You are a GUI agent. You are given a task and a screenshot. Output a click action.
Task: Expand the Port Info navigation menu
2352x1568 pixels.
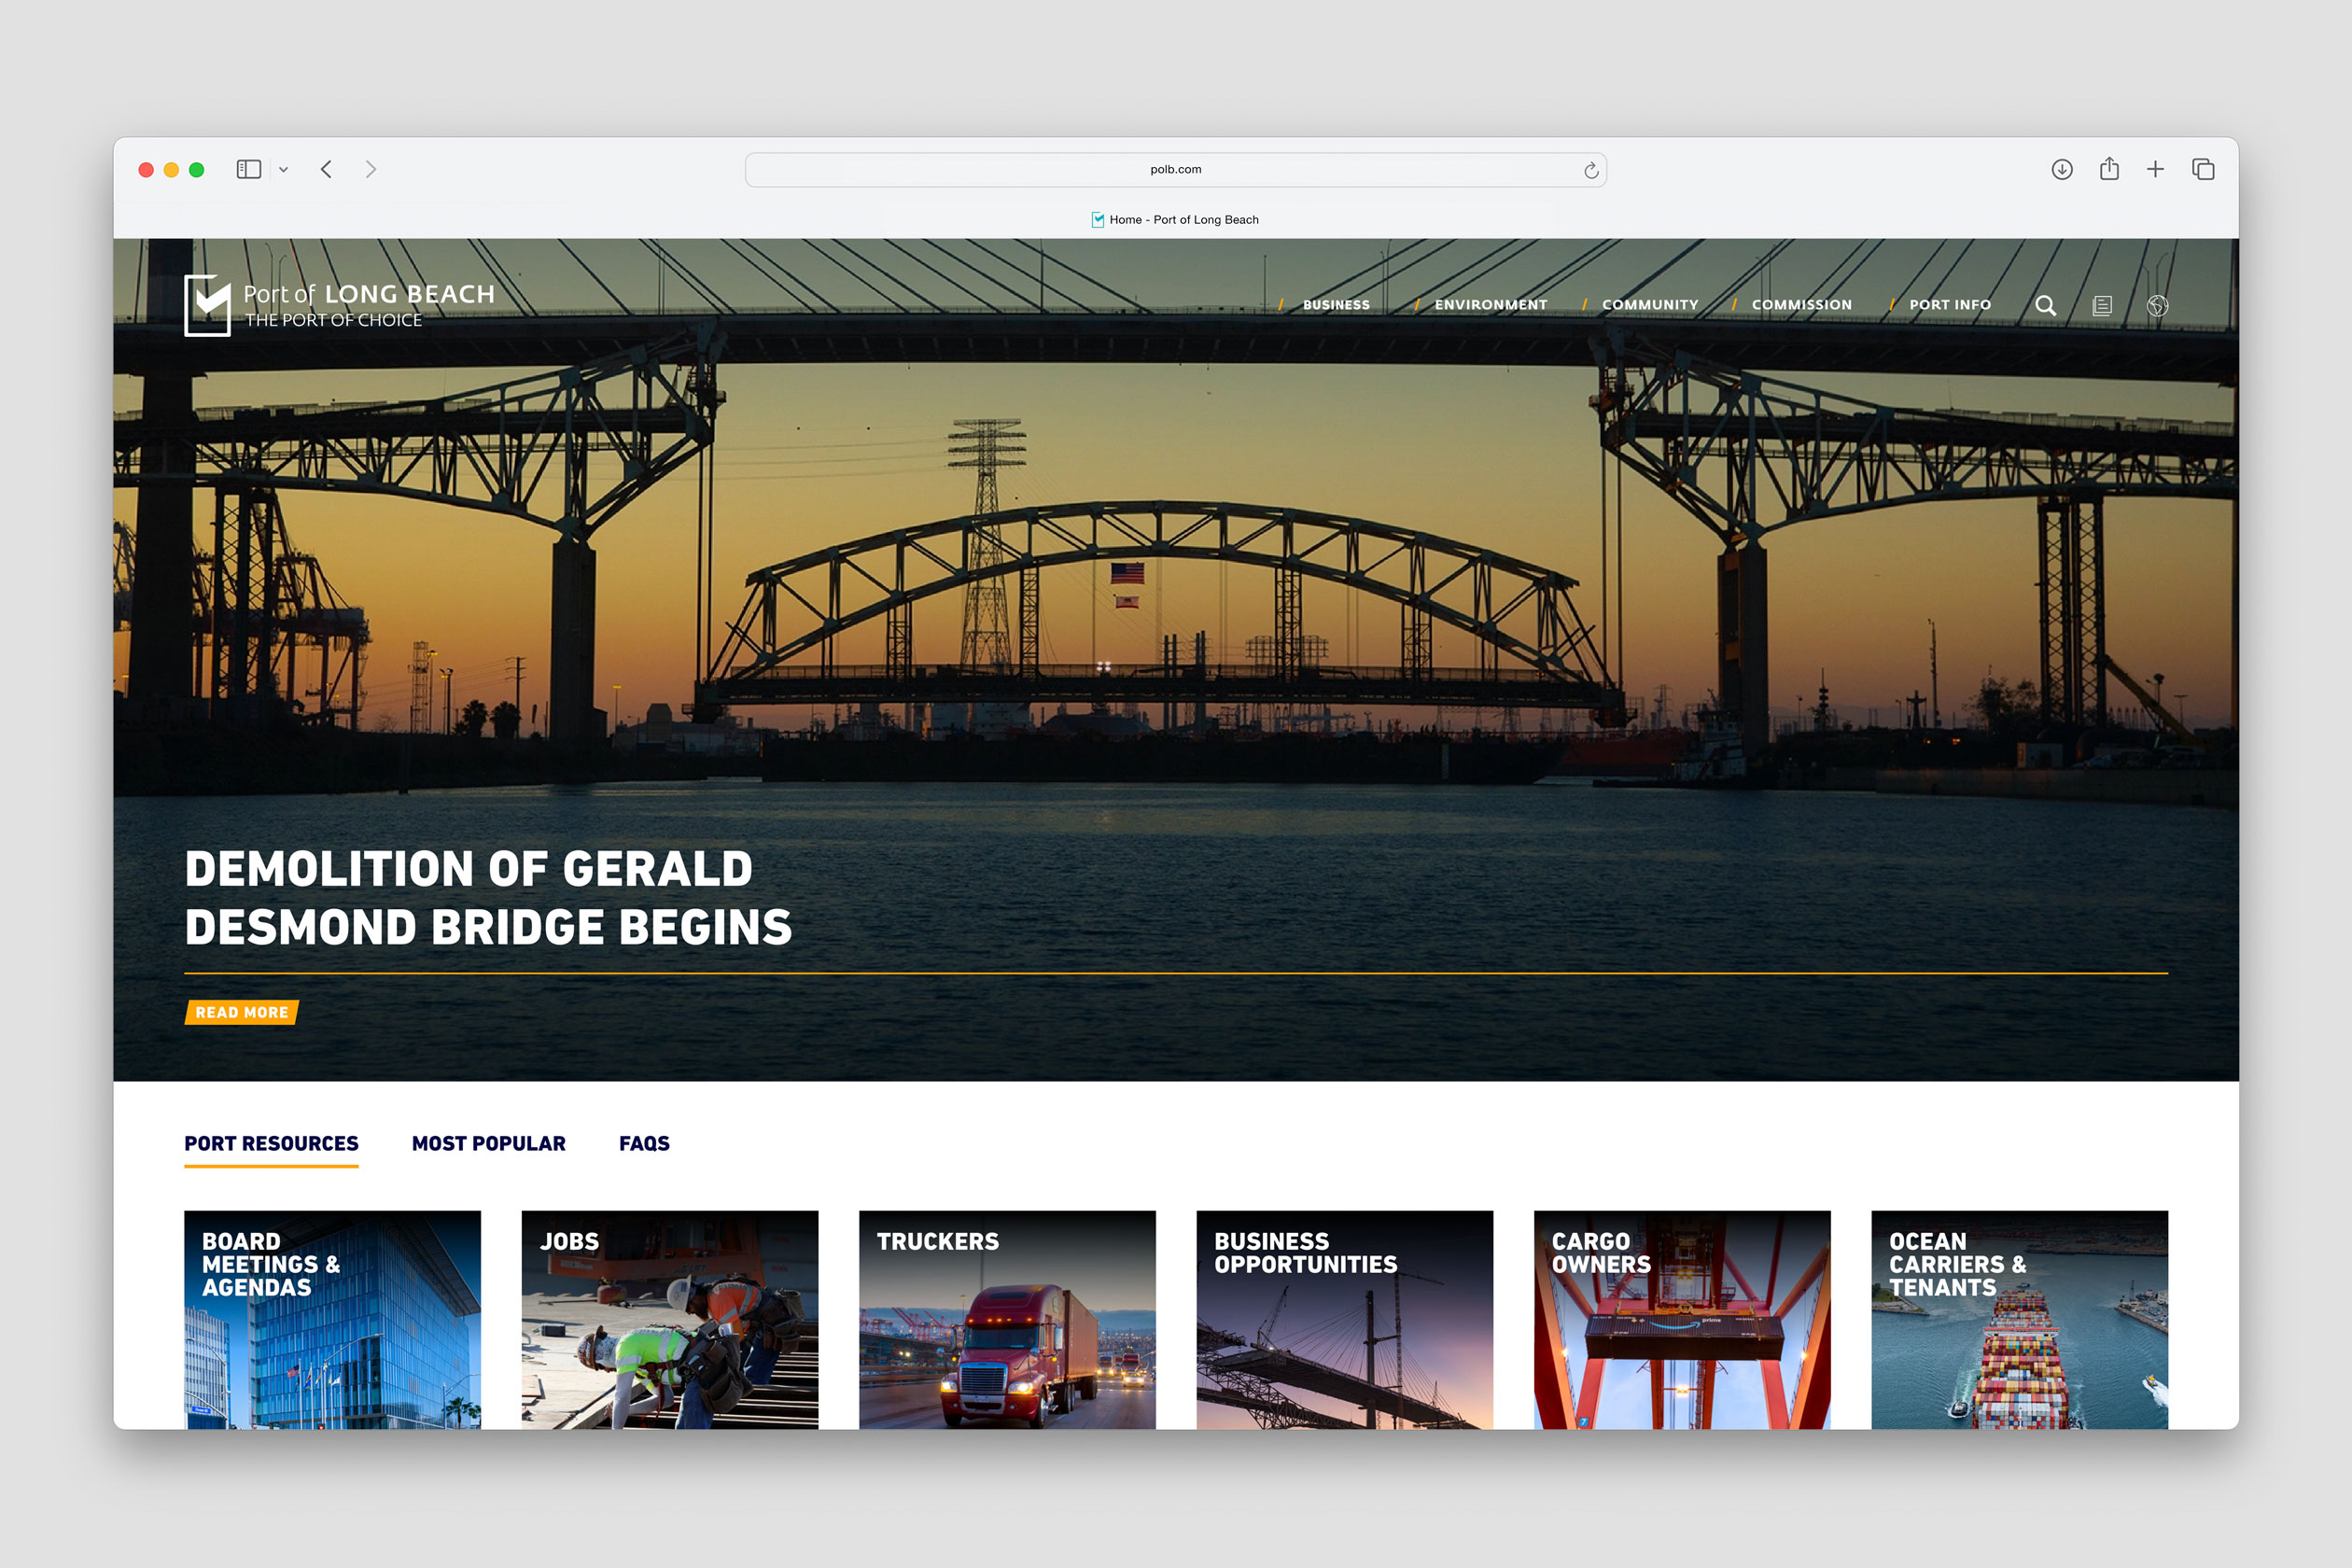(1949, 305)
